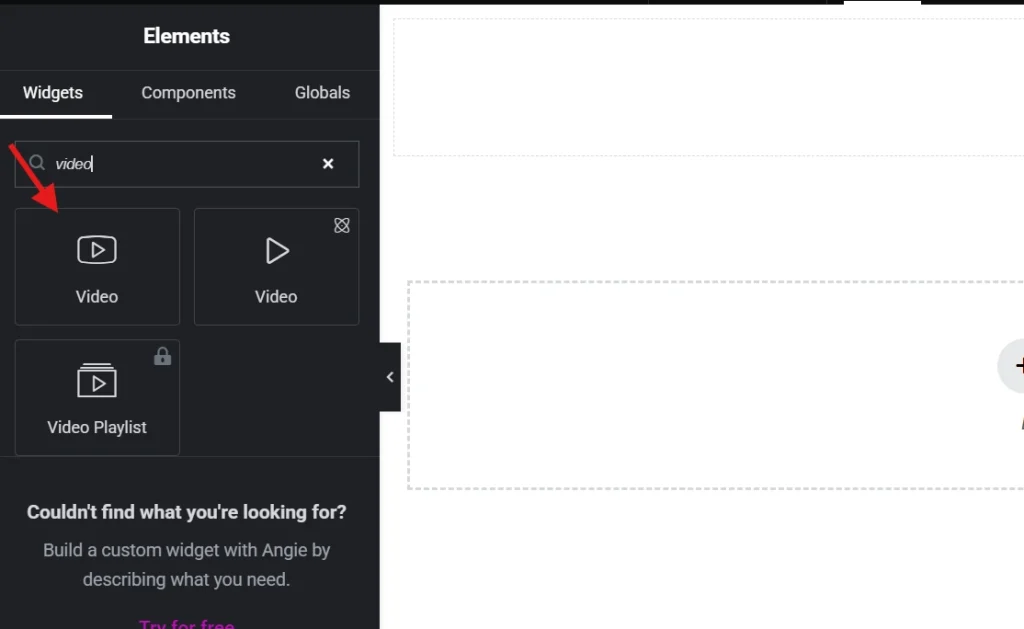
Task: Collapse the Elements panel using the arrow handle
Action: click(390, 377)
